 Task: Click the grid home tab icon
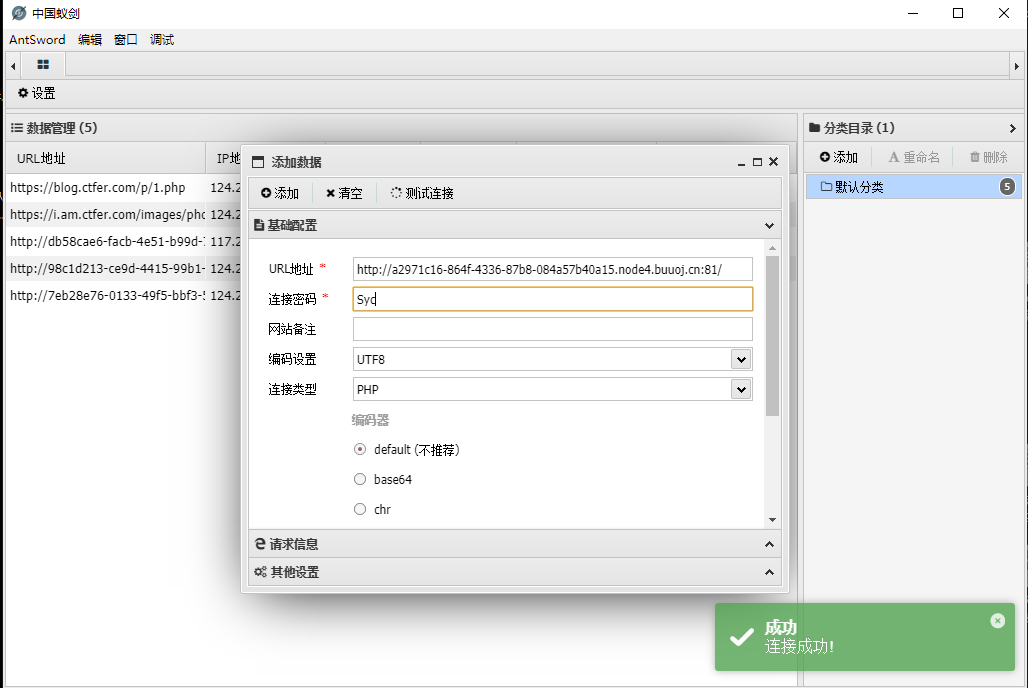pyautogui.click(x=43, y=64)
